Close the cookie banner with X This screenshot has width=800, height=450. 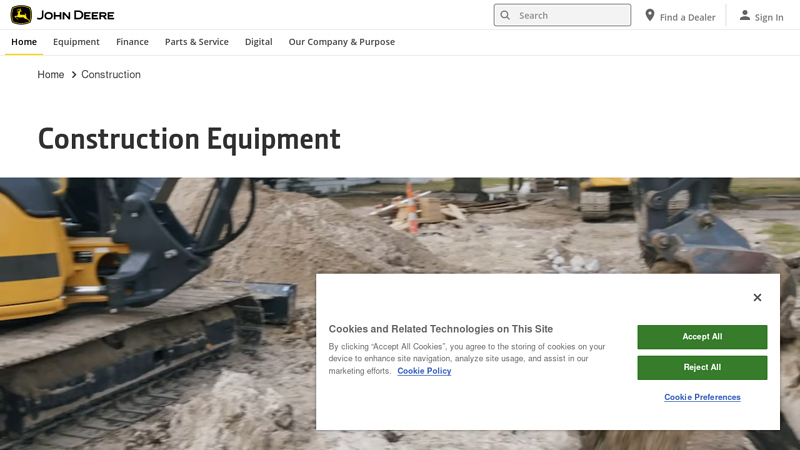(757, 297)
